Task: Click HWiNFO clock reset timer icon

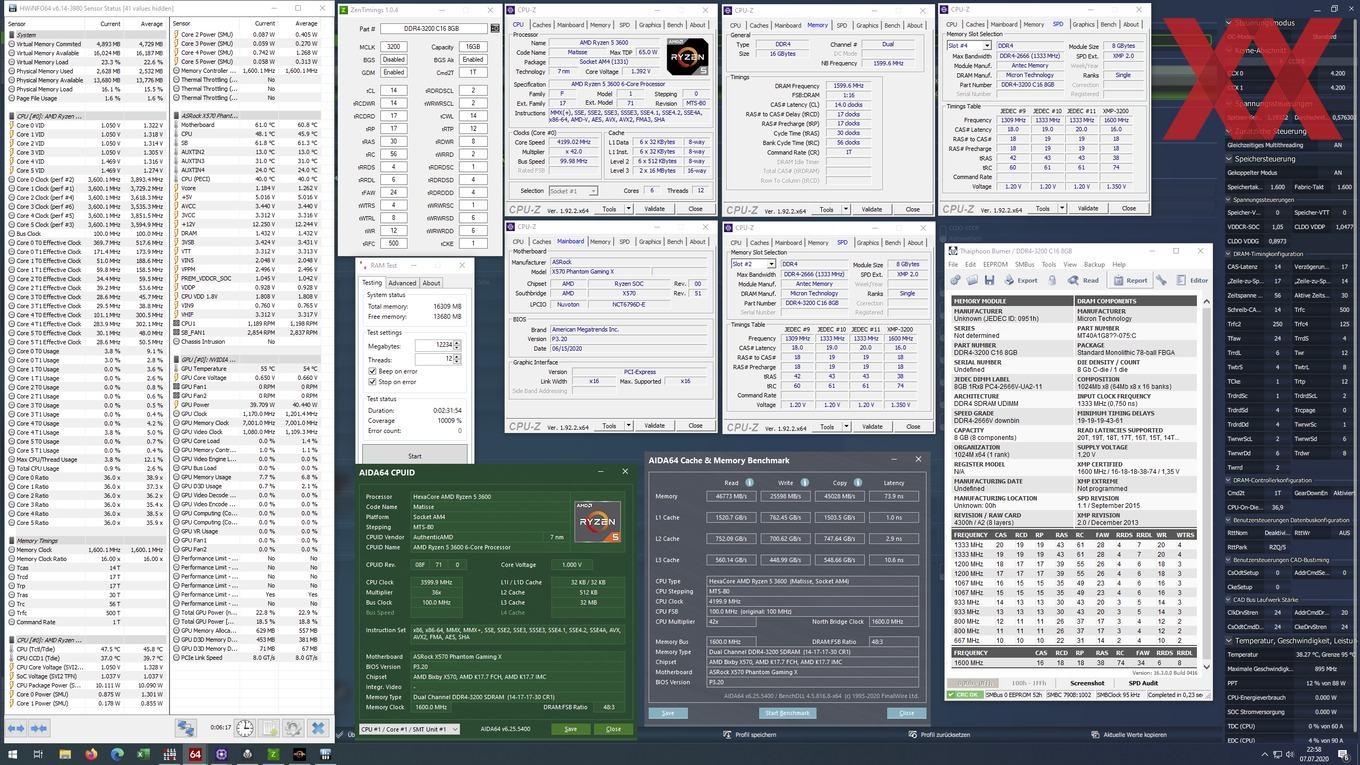Action: [x=245, y=728]
